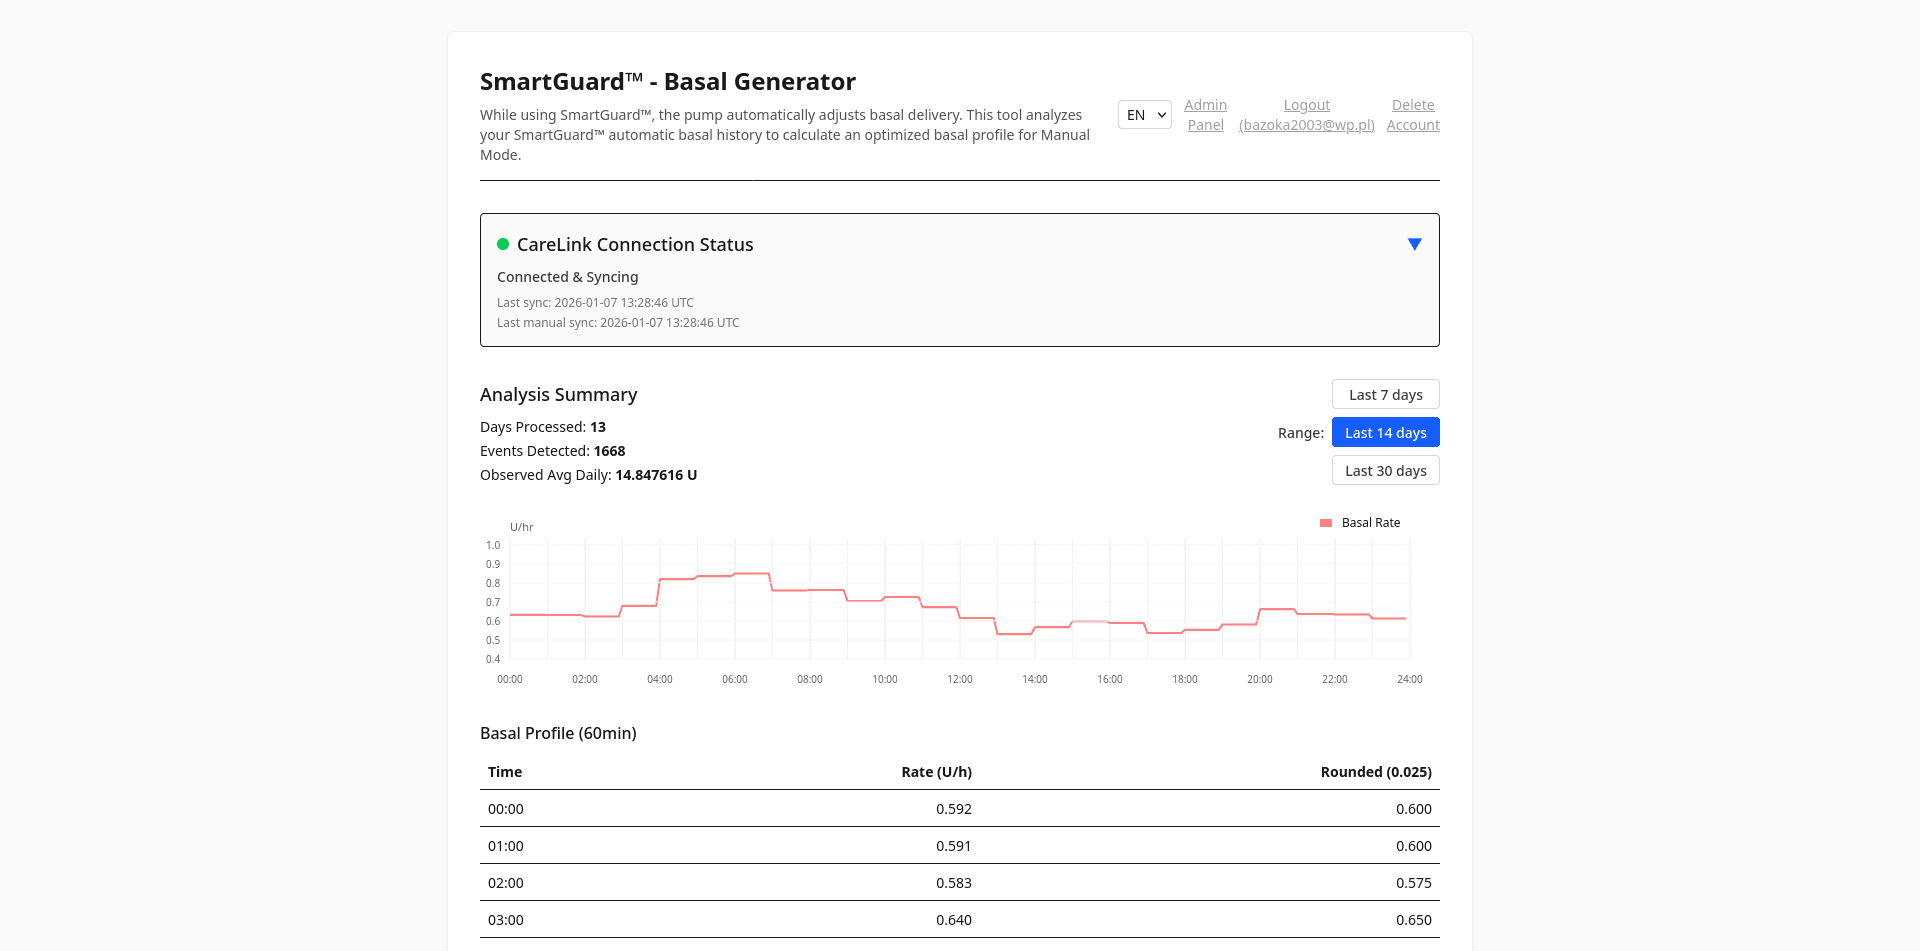Log out of the bazoka2003@wp.pl account

1306,114
